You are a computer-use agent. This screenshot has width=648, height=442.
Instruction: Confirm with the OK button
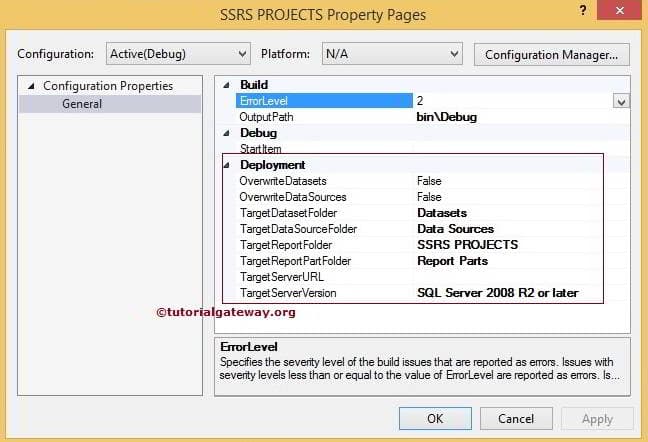(x=435, y=418)
